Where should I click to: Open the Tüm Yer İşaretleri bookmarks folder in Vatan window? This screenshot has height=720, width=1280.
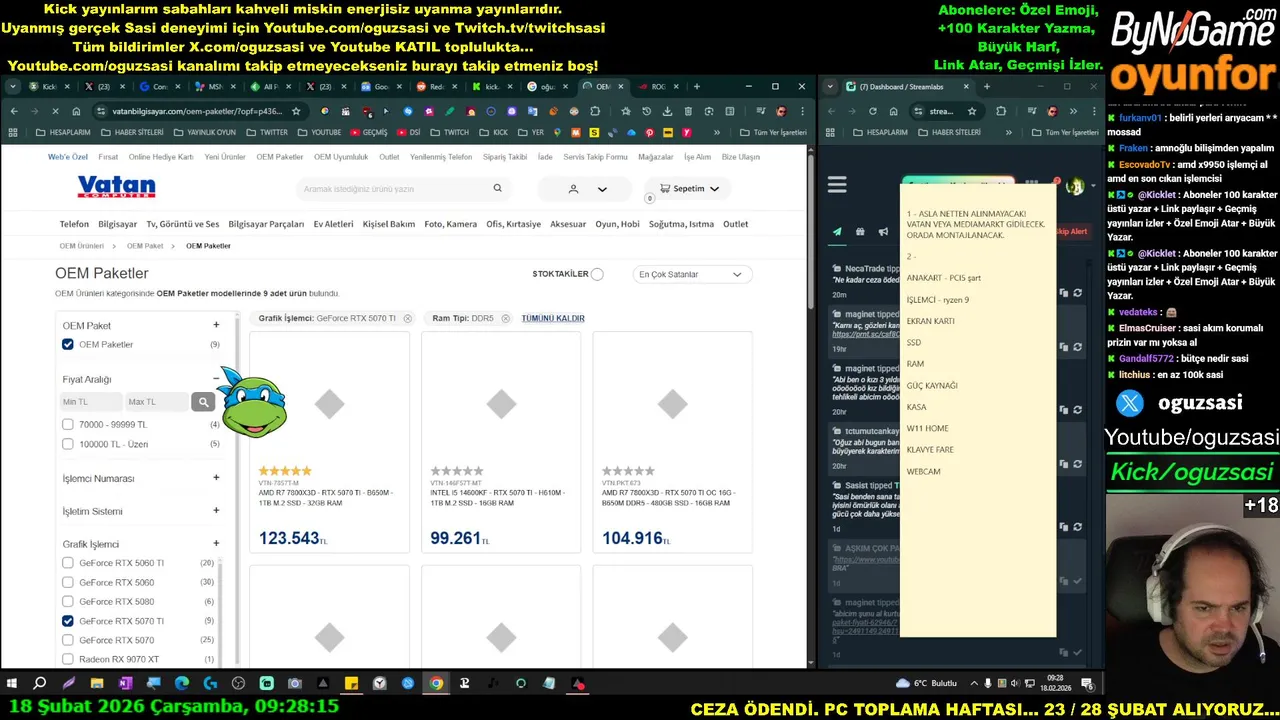pyautogui.click(x=772, y=132)
